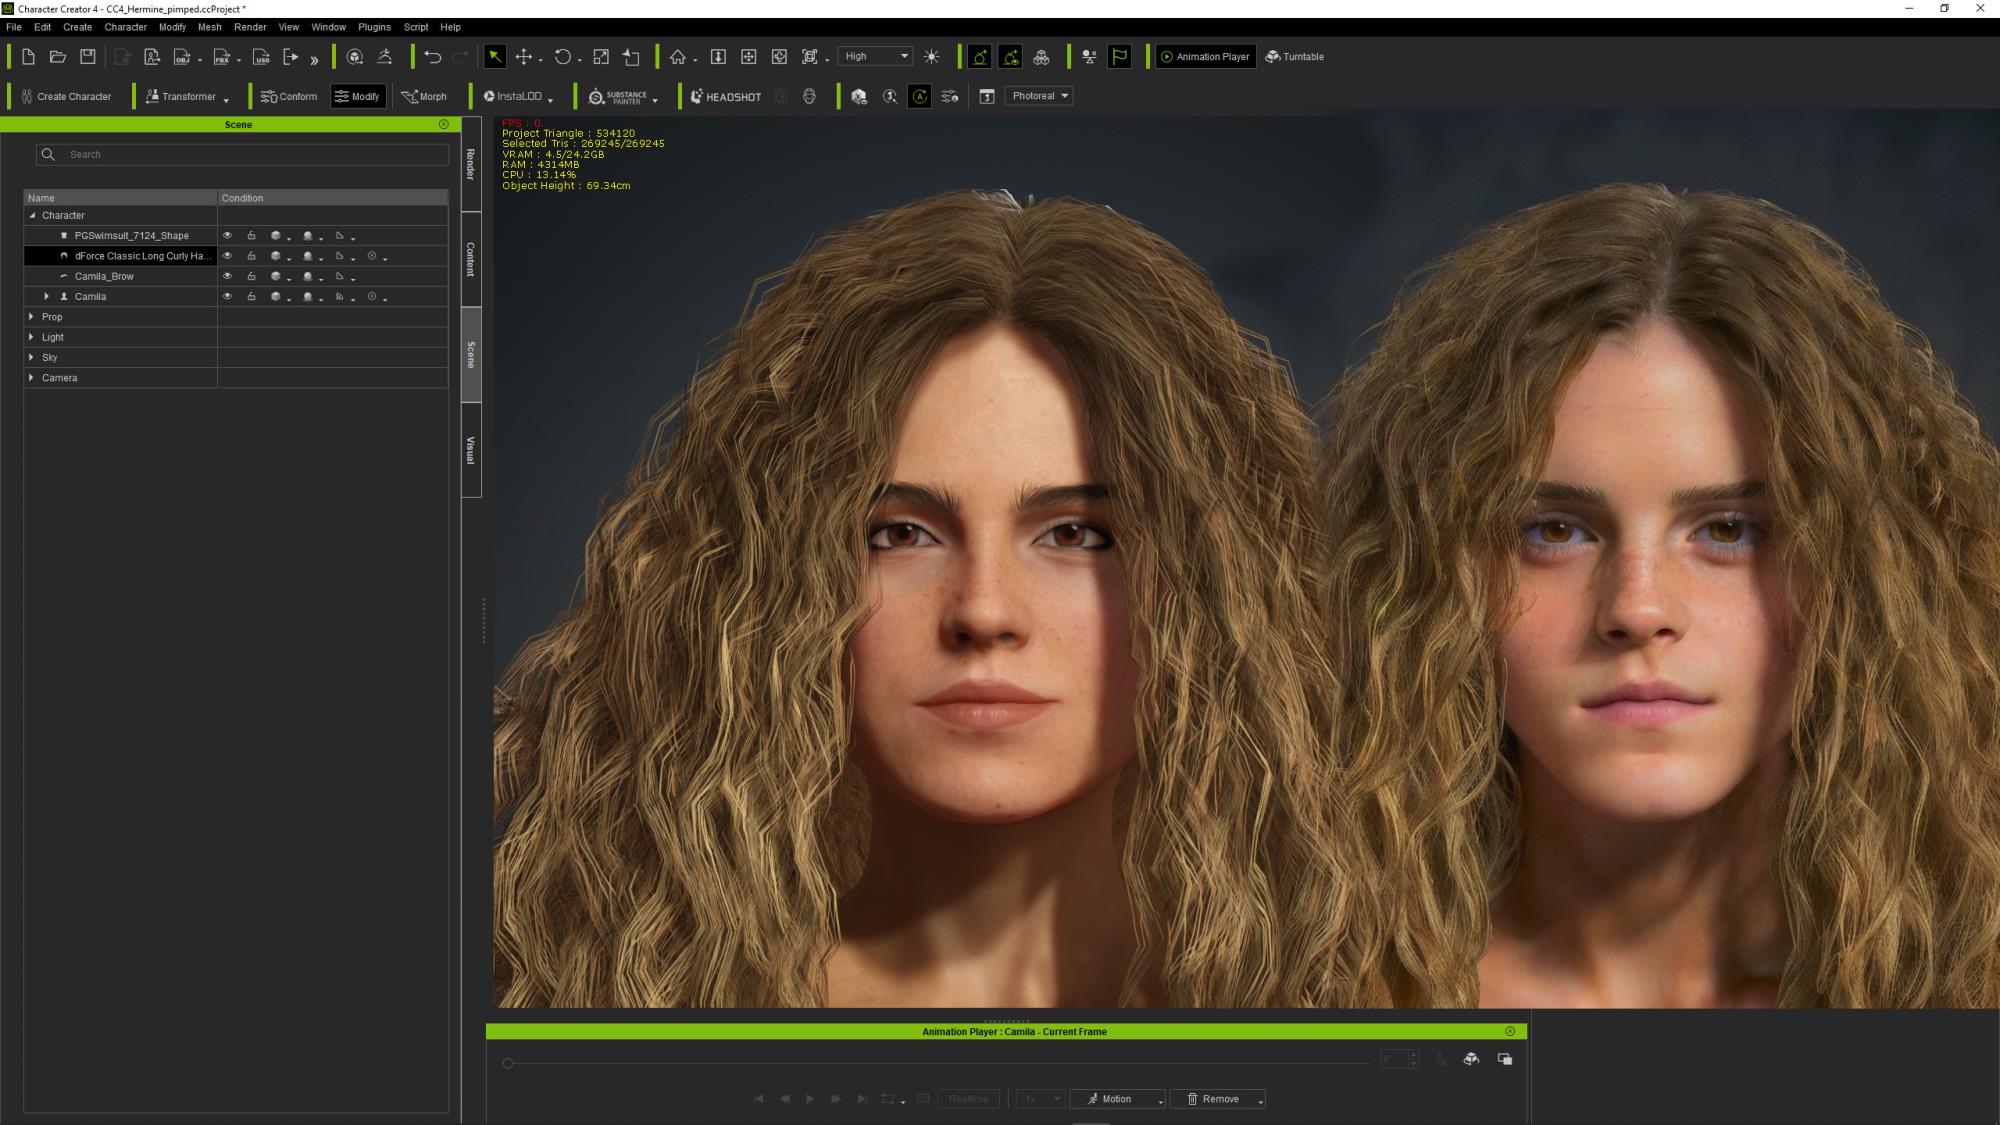Click the Transformer button
Screen dimensions: 2000x1125
[186, 97]
